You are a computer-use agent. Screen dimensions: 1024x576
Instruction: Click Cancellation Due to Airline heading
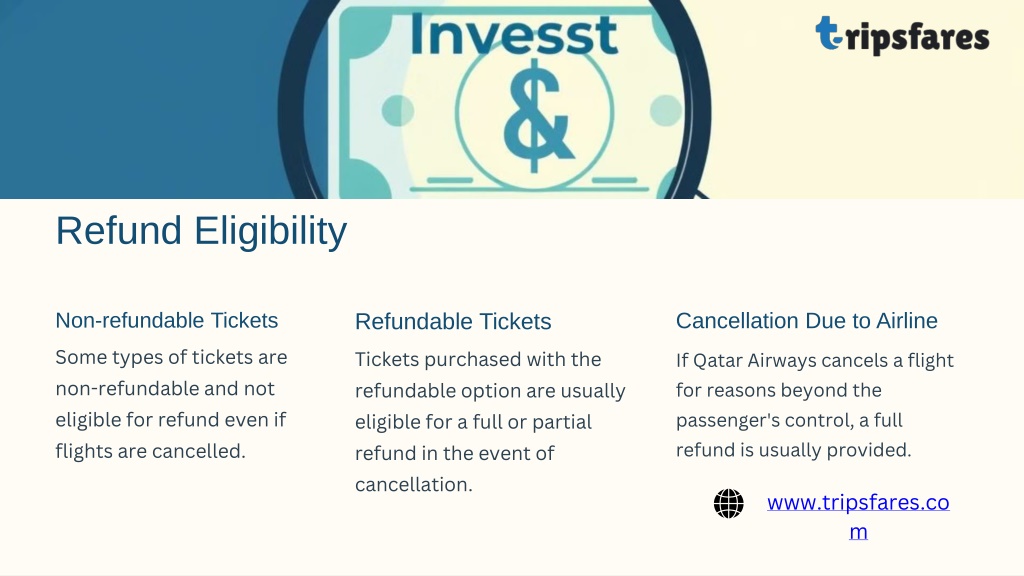point(807,321)
